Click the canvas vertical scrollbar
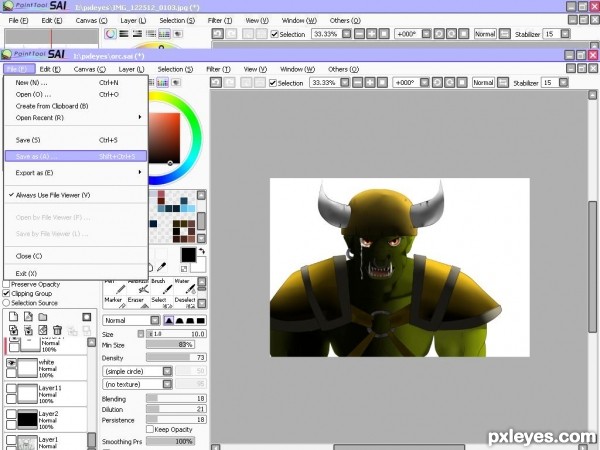 coord(592,266)
